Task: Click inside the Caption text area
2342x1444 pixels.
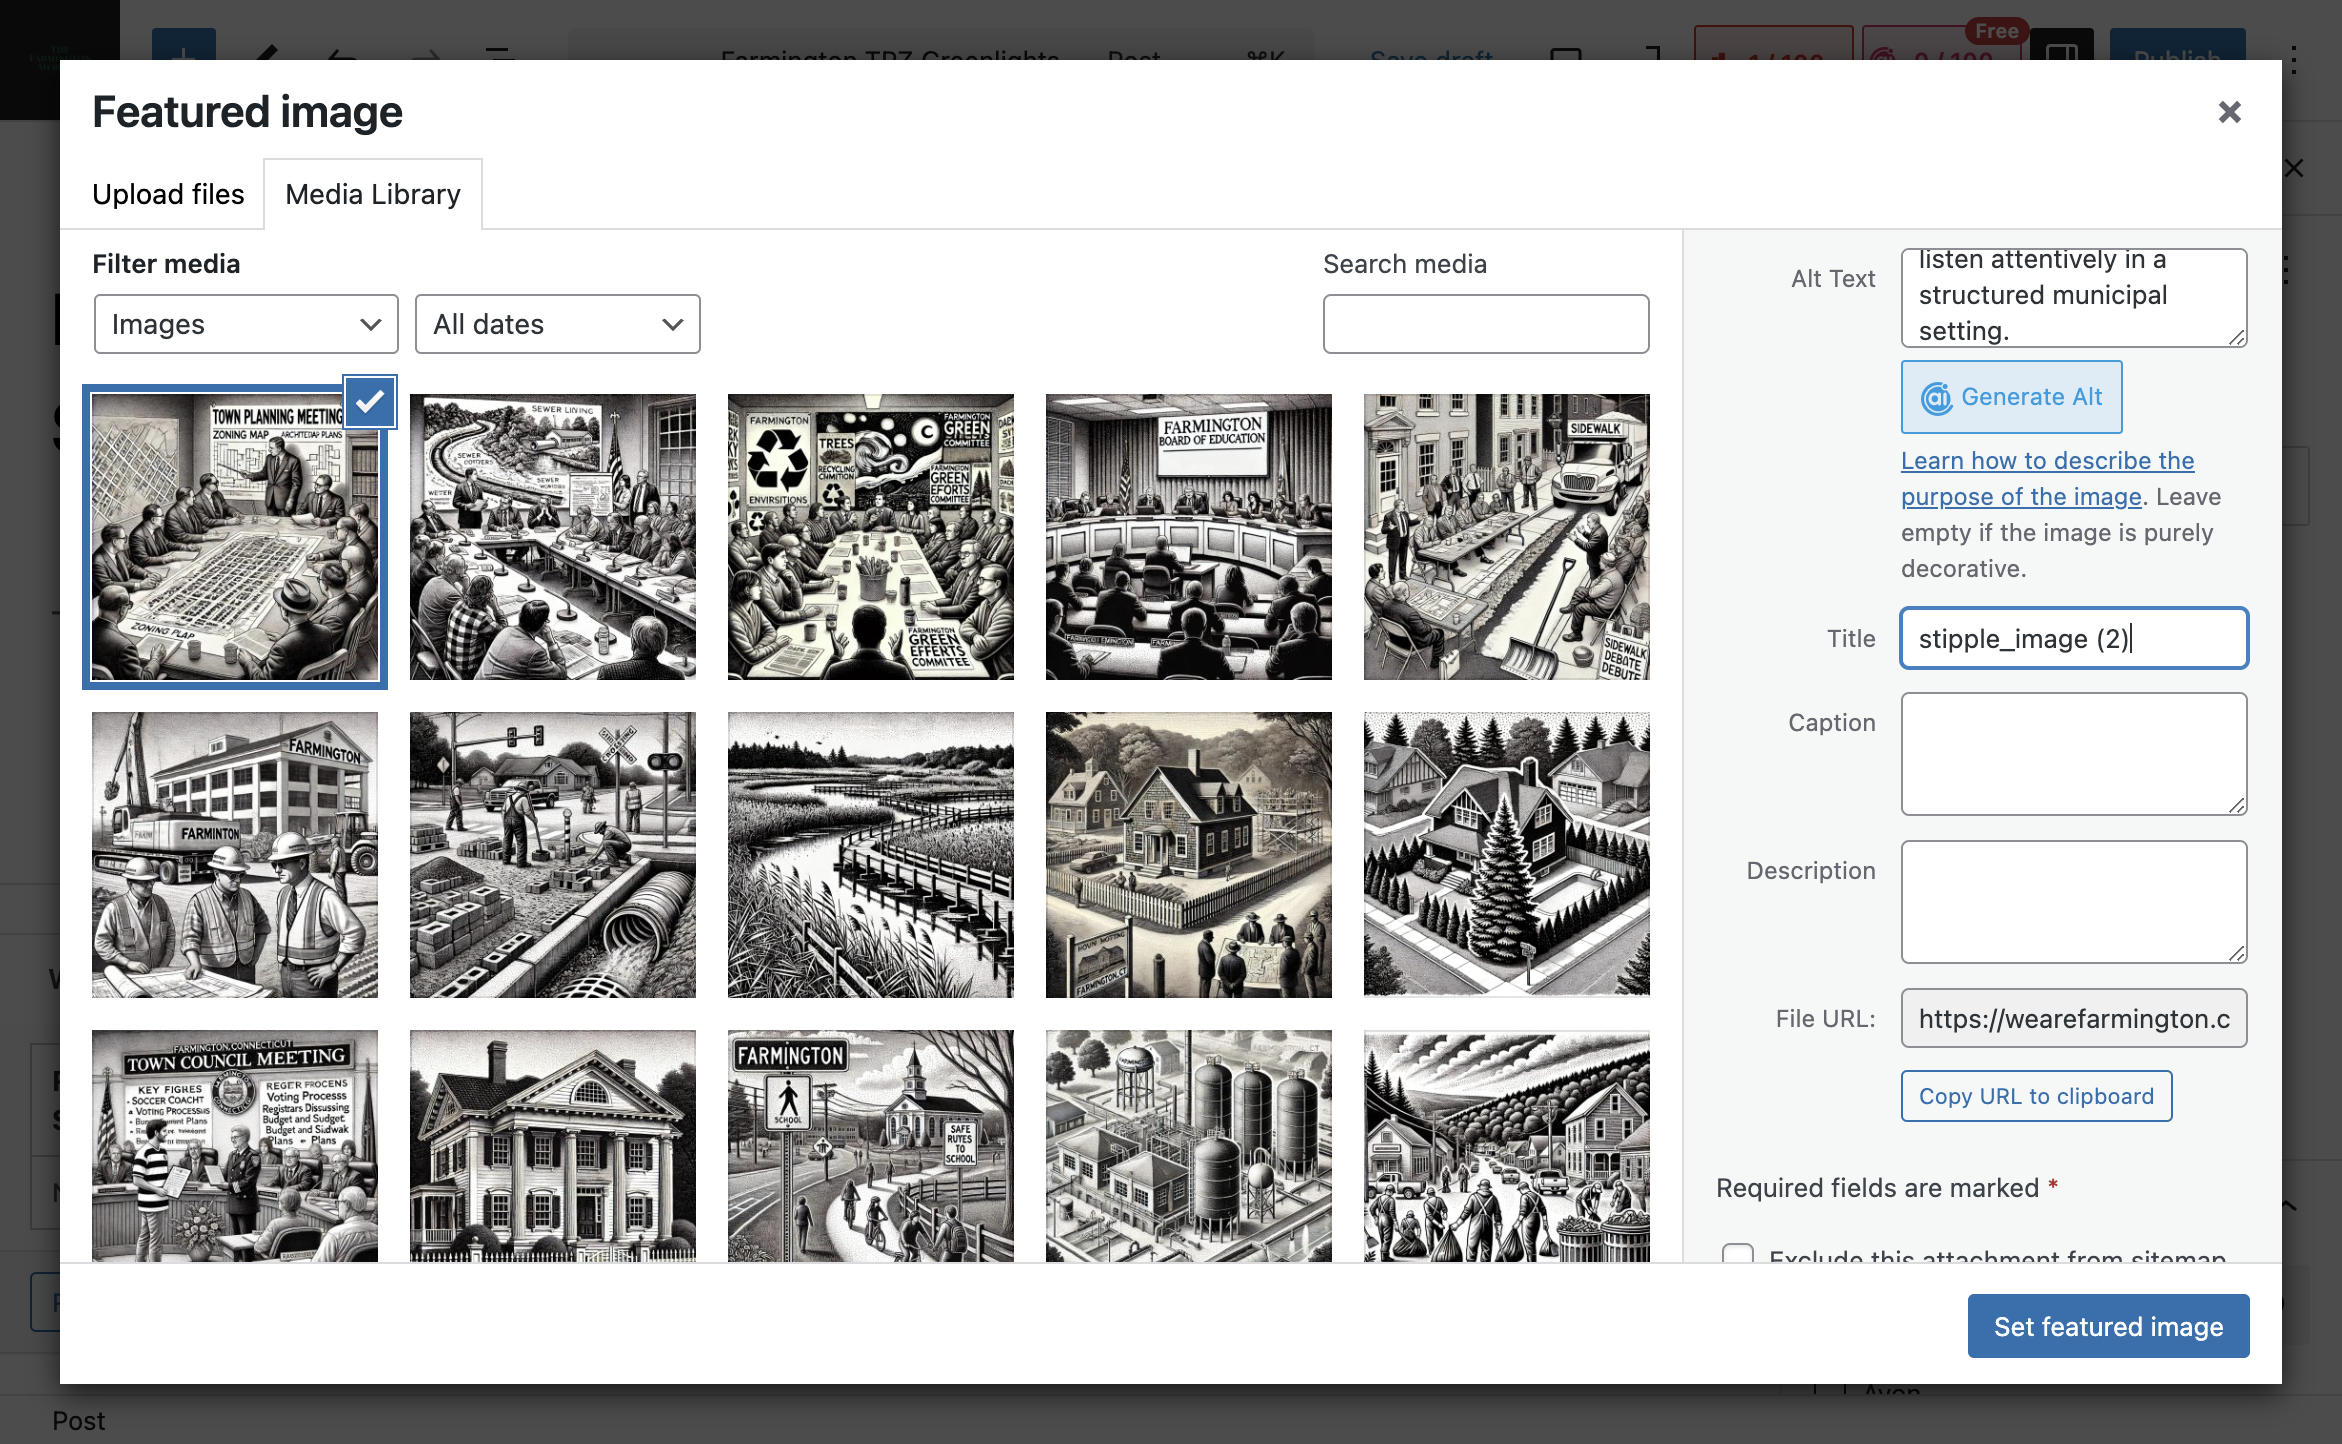Action: tap(2073, 754)
